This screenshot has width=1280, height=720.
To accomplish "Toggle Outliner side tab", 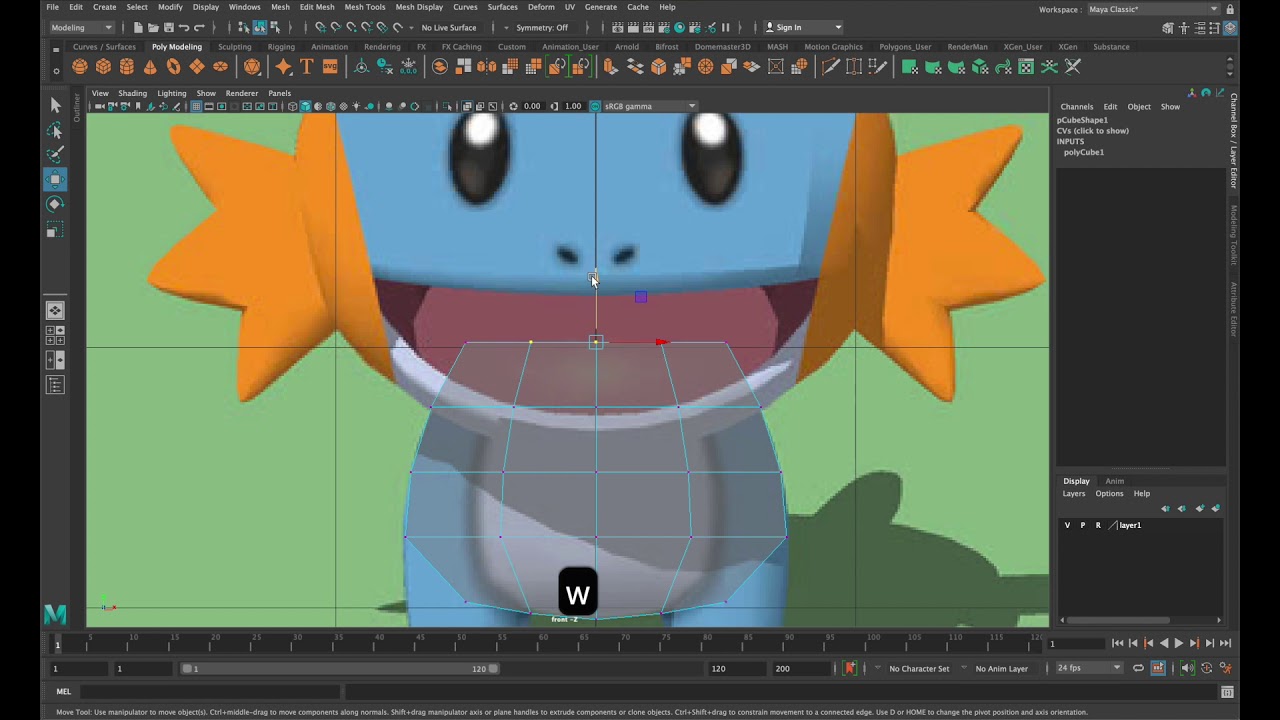I will pos(77,108).
